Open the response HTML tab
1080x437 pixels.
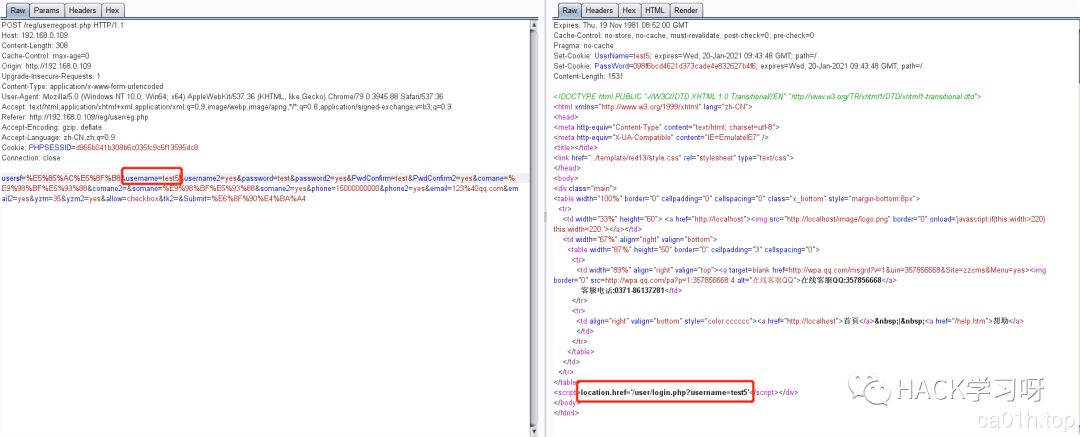pos(654,10)
